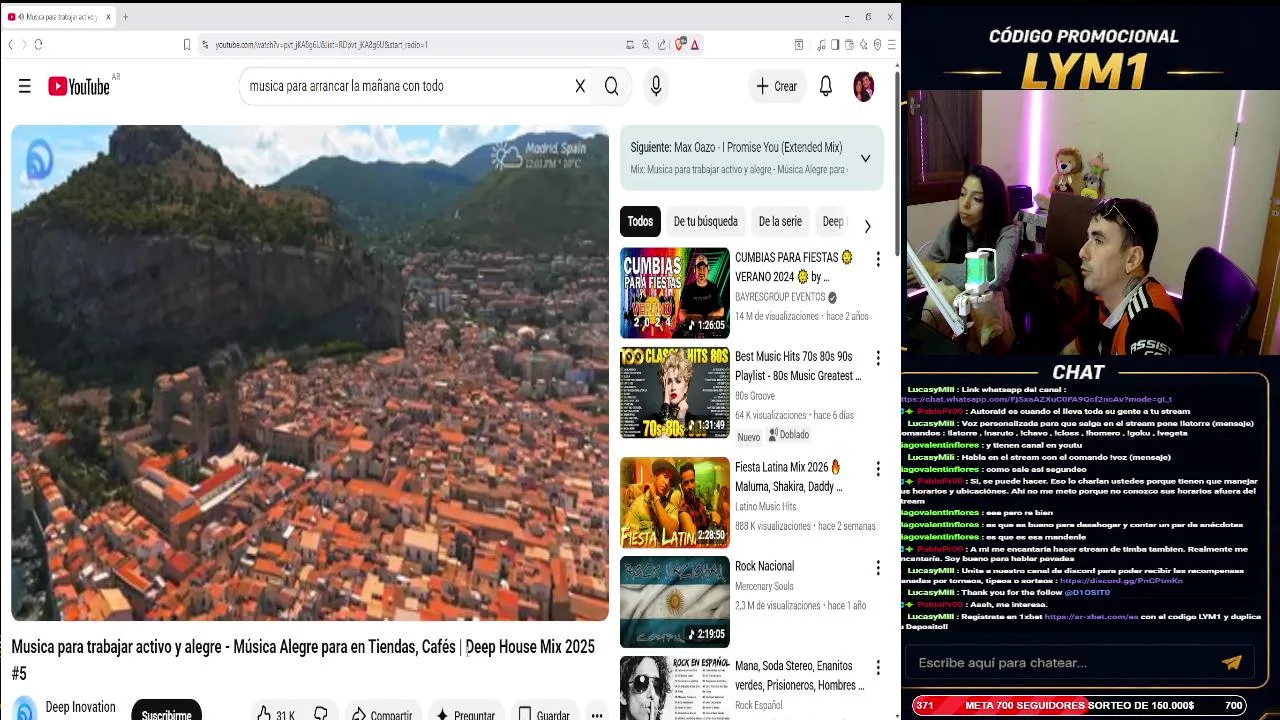Open the Deep Inovation channel avatar
Image resolution: width=1280 pixels, height=720 pixels.
pos(25,709)
